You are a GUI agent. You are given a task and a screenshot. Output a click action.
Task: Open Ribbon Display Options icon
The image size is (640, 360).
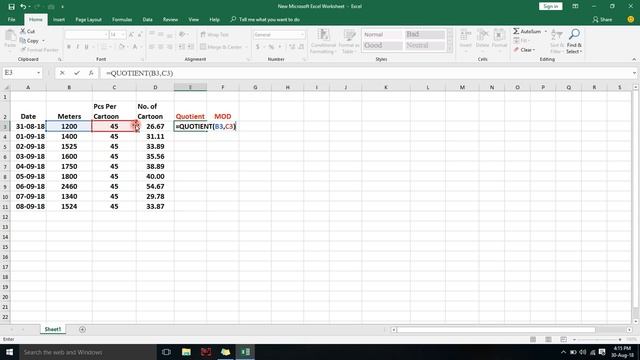click(575, 7)
